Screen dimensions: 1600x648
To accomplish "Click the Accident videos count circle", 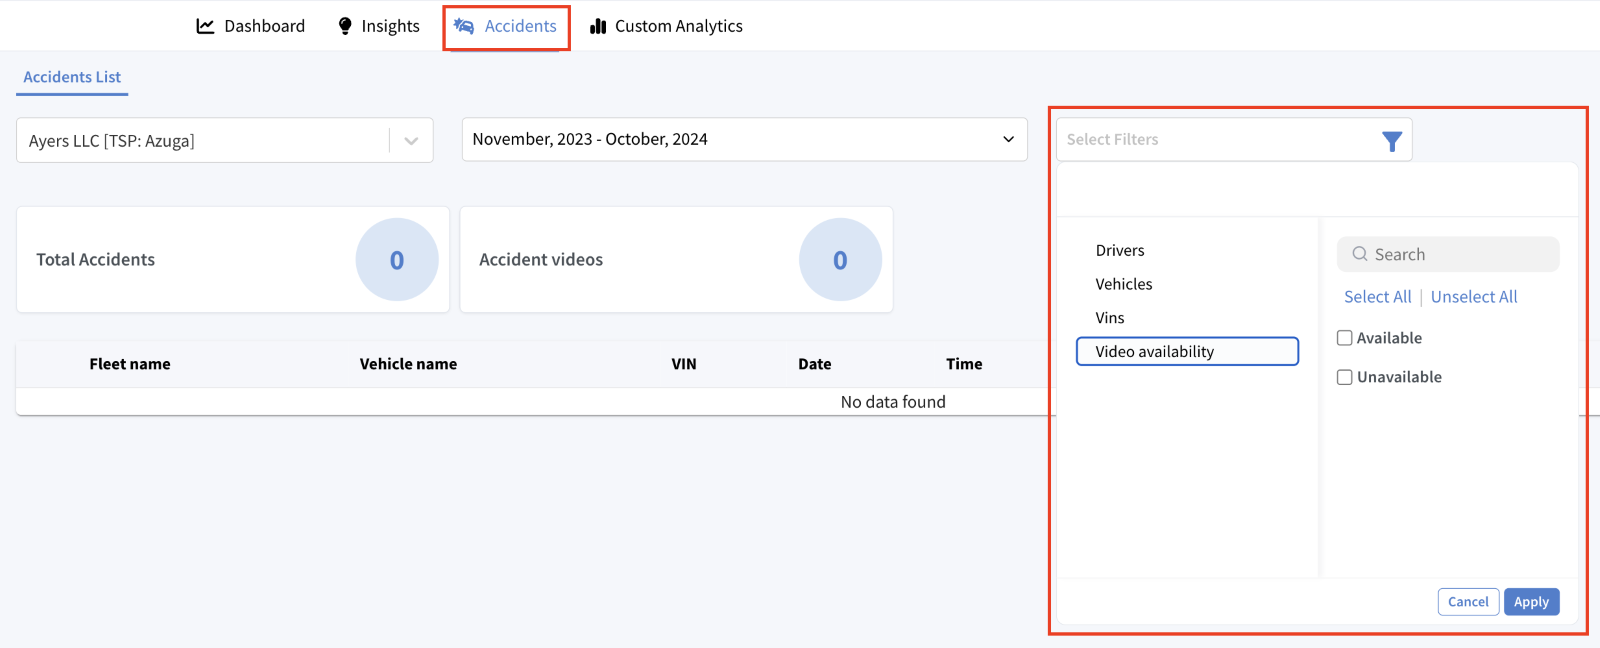I will coord(840,260).
